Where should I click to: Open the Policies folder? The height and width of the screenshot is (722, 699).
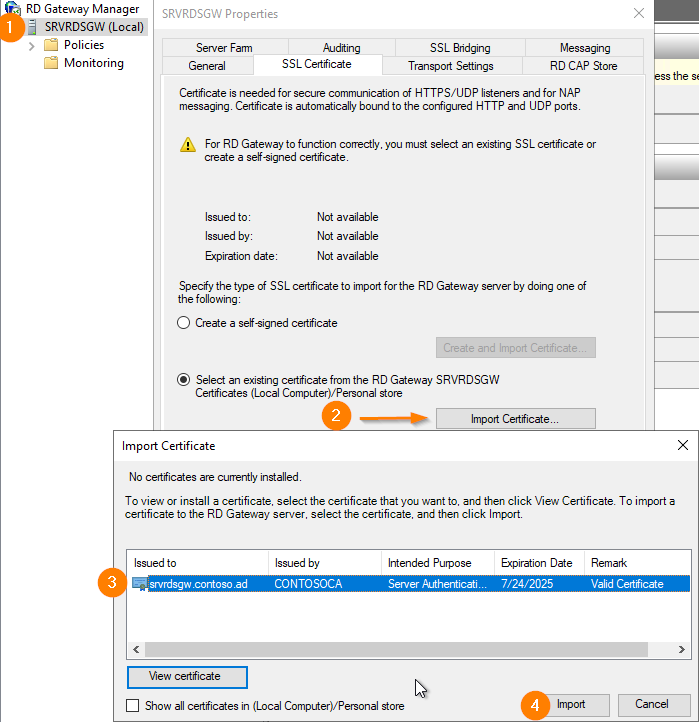pyautogui.click(x=84, y=45)
